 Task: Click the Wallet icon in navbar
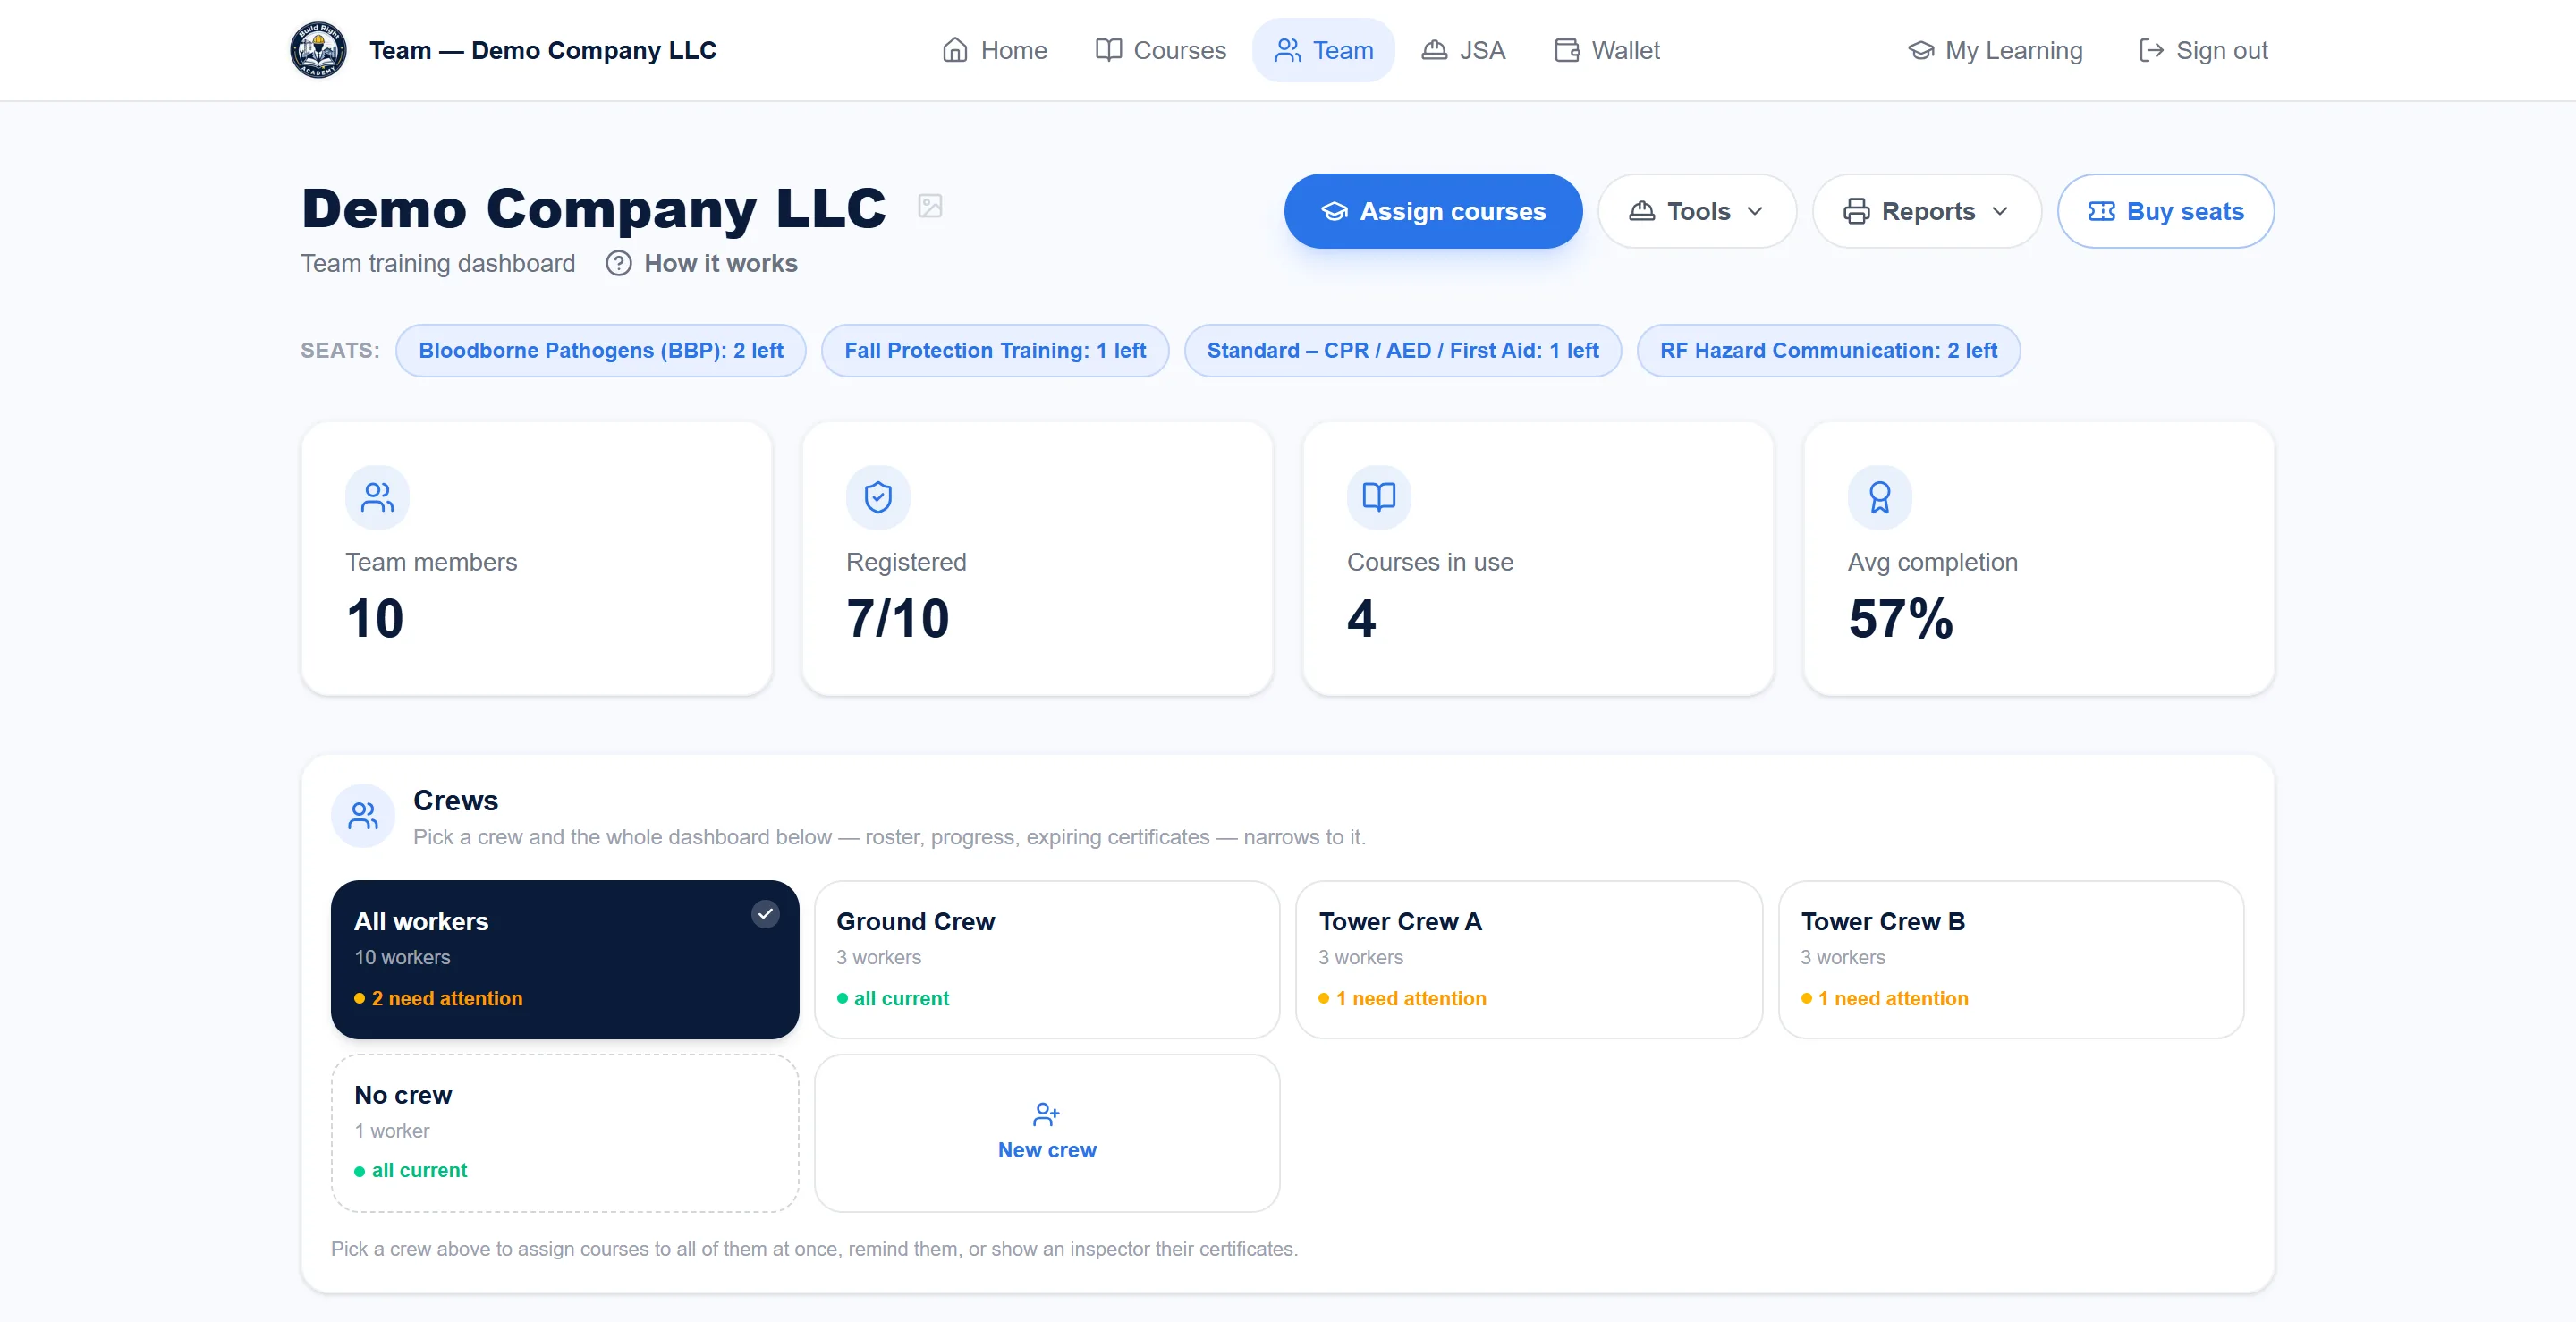point(1566,50)
